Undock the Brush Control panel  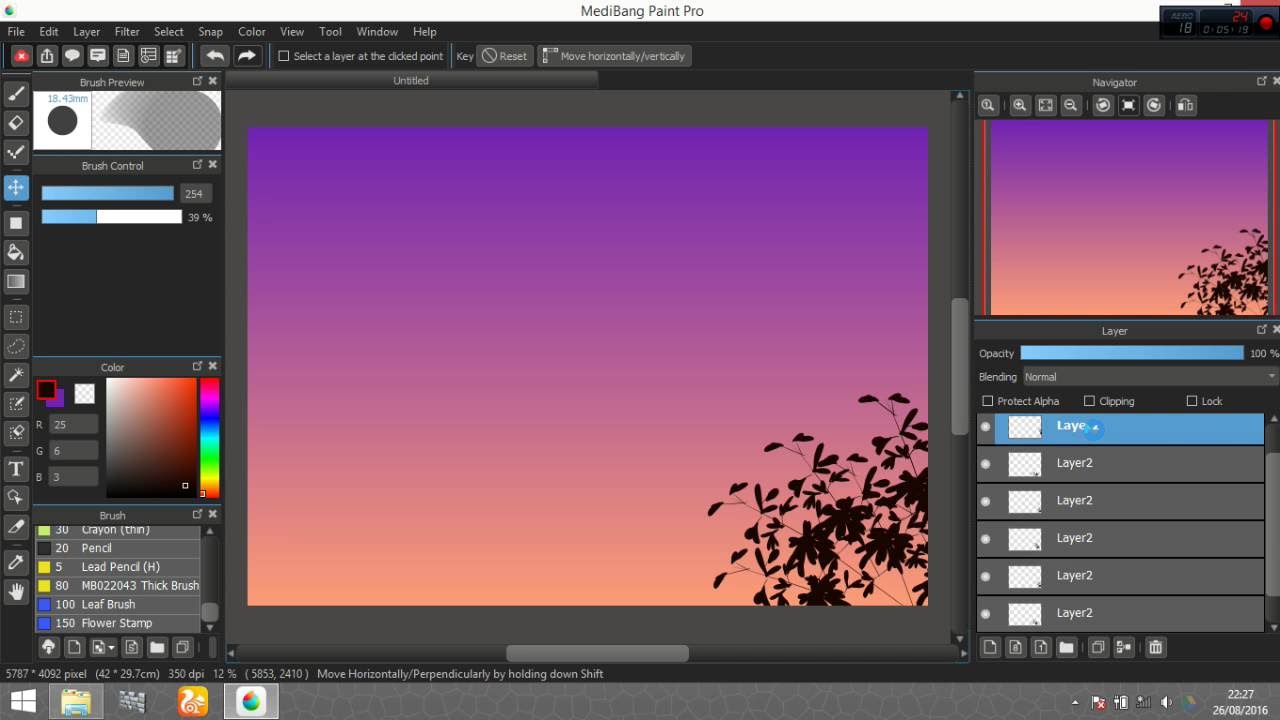[197, 164]
